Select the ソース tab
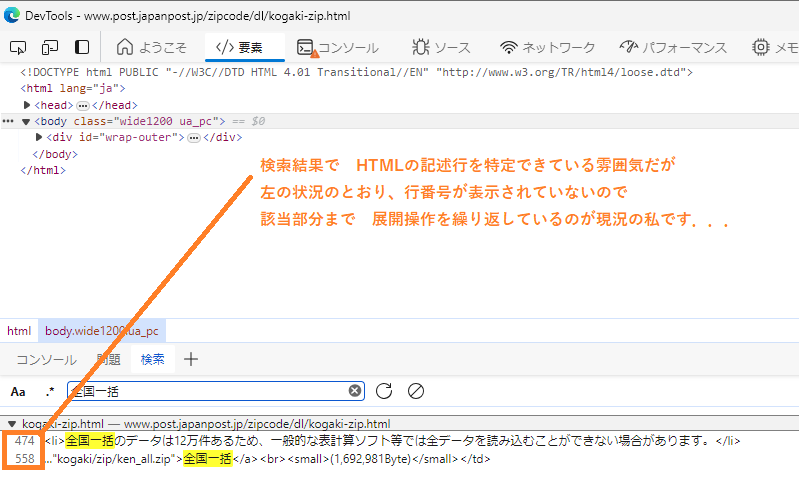Screen dimensions: 799x491 tap(440, 47)
